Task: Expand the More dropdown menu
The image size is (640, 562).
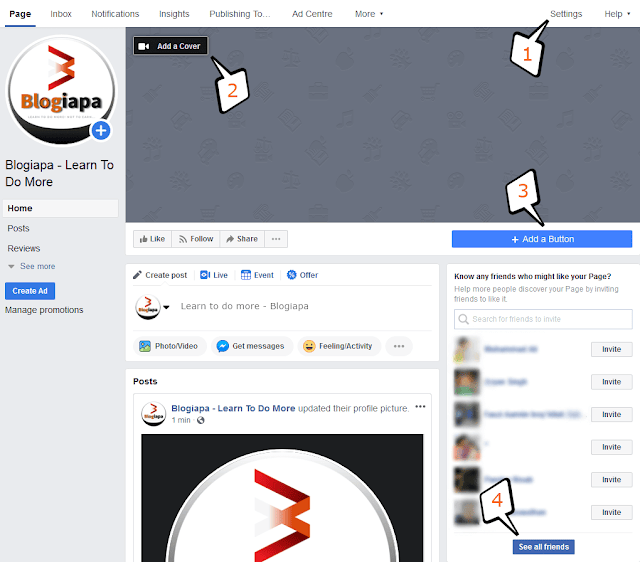Action: 369,14
